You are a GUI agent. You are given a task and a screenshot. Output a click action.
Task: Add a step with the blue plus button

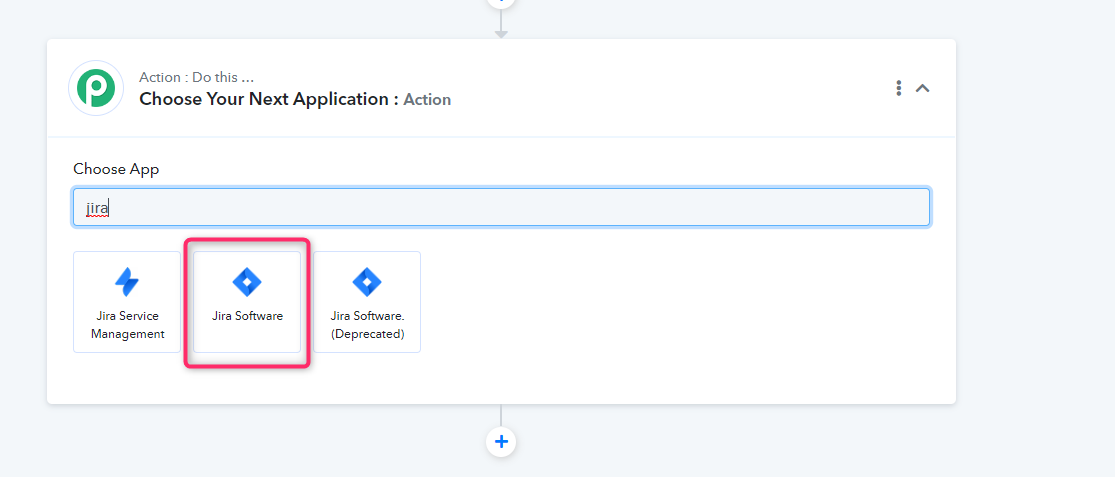(x=501, y=442)
